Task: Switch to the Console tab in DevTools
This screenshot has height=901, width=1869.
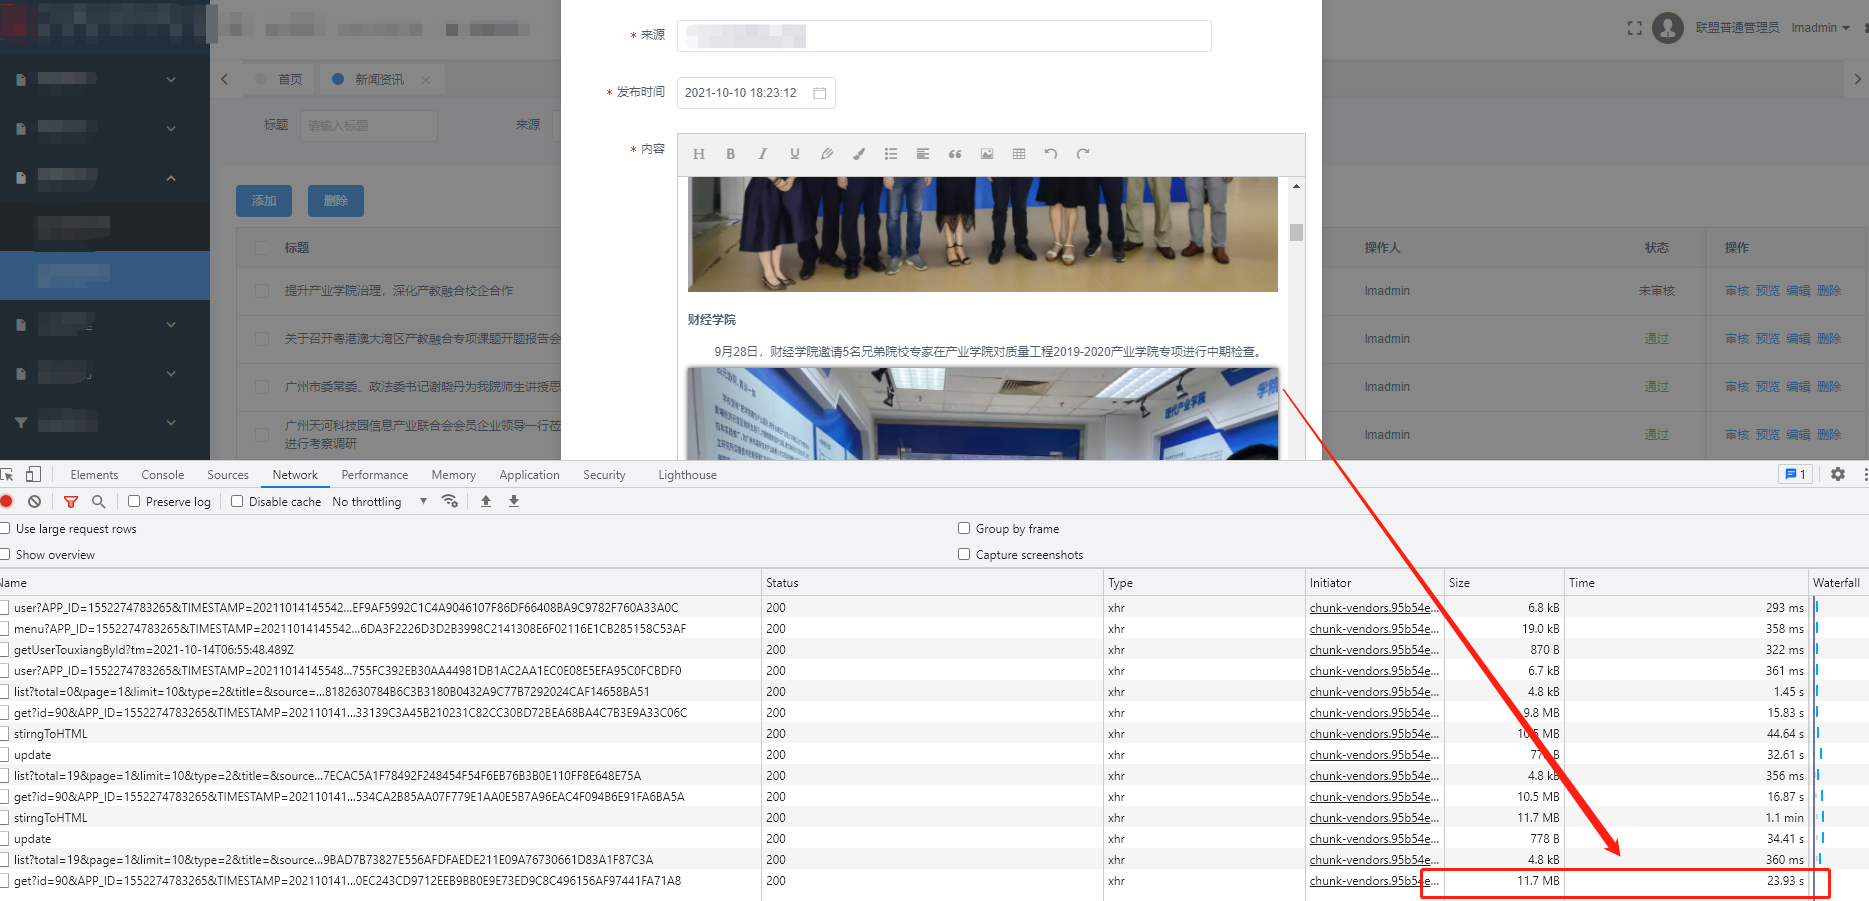Action: point(162,474)
